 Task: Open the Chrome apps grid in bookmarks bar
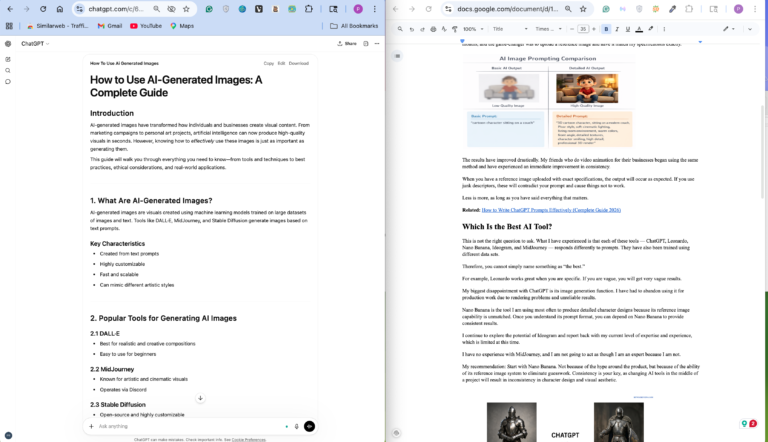[x=9, y=26]
